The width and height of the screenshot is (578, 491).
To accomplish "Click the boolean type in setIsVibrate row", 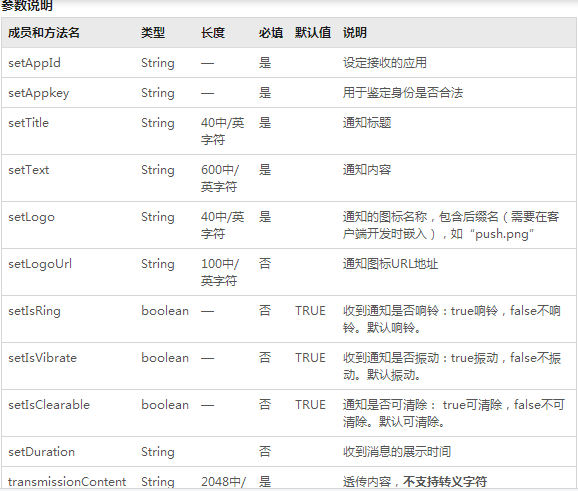I will 165,358.
